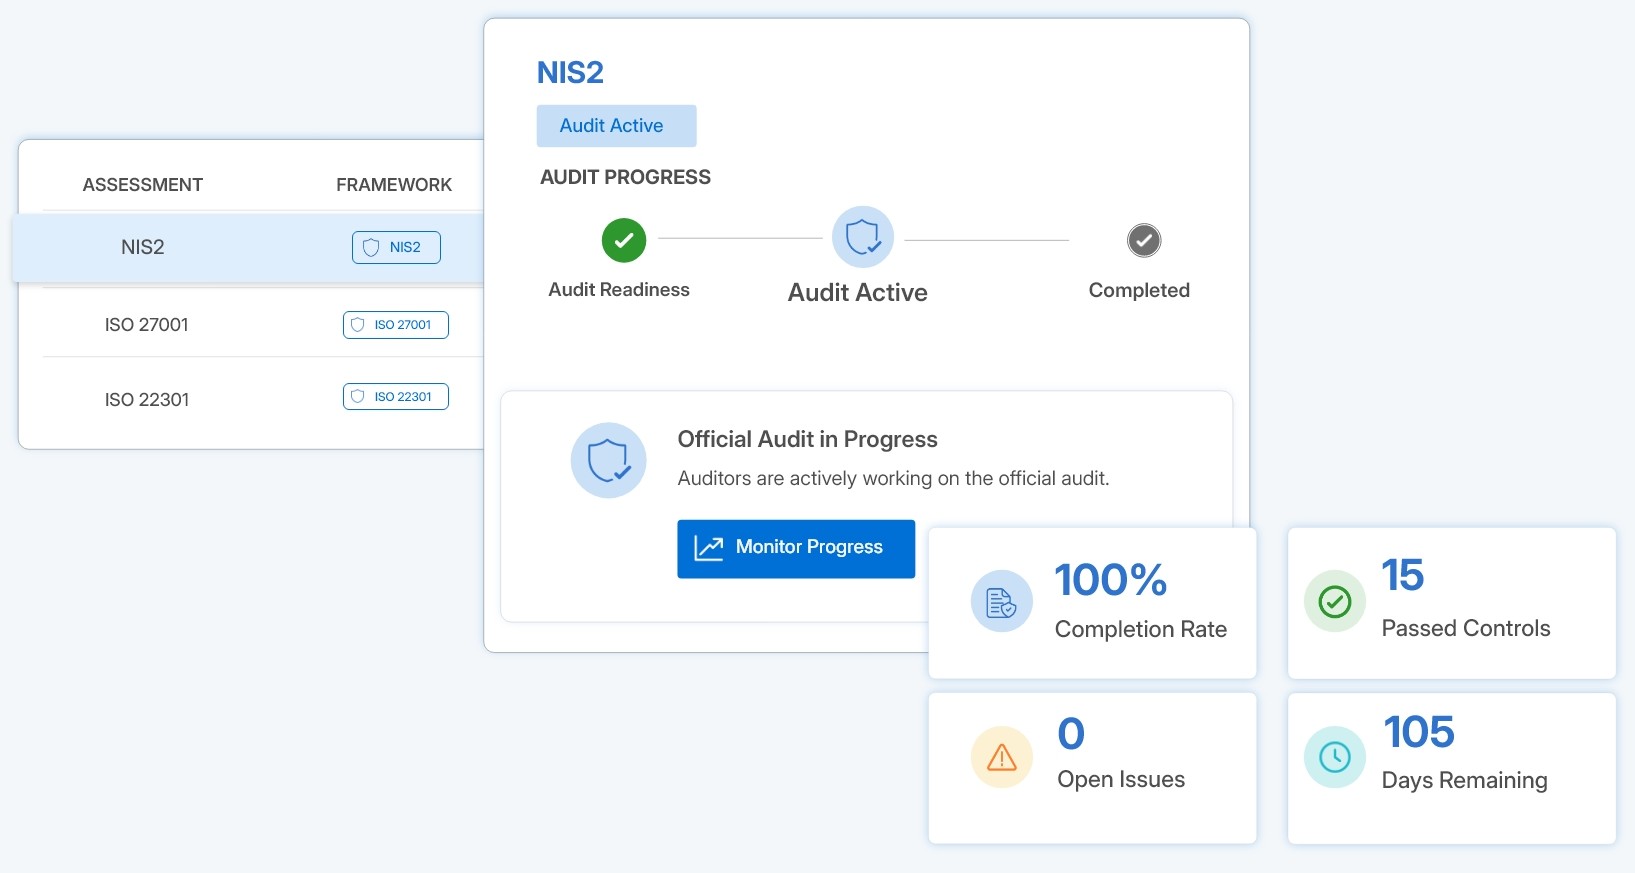The height and width of the screenshot is (873, 1635).
Task: Click the 105 days remaining value
Action: (x=1419, y=732)
